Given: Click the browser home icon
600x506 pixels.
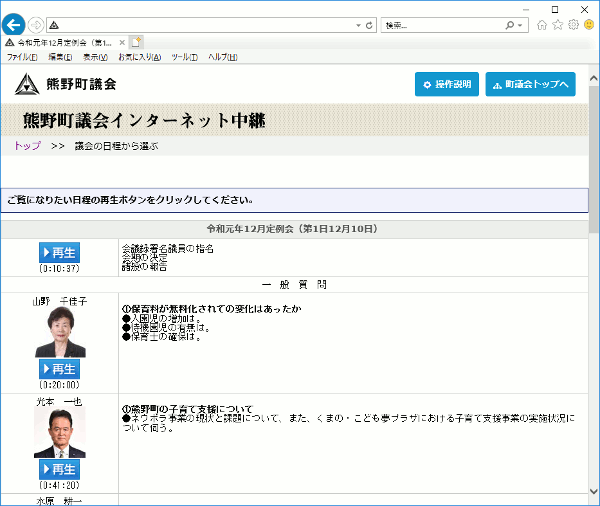Looking at the screenshot, I should click(x=541, y=25).
